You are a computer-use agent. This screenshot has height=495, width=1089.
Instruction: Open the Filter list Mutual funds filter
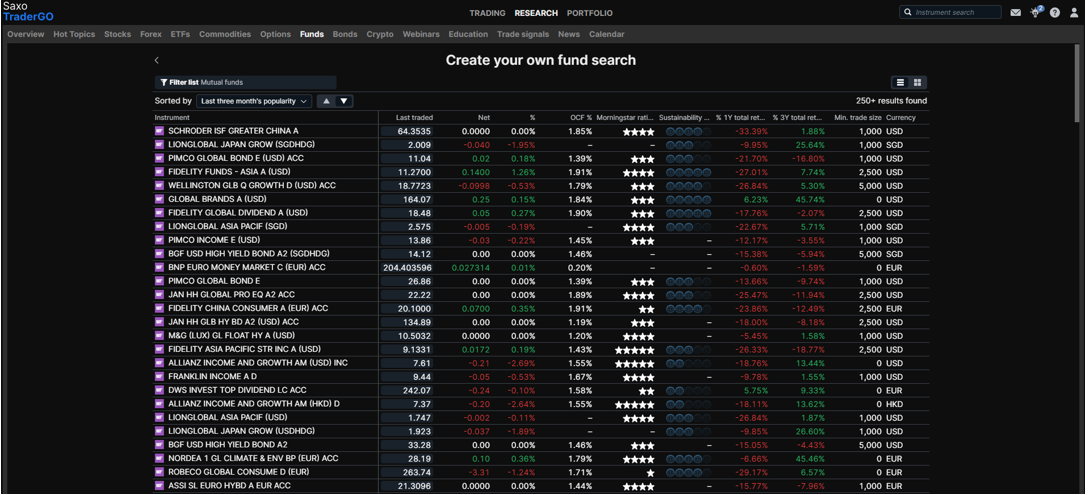click(245, 82)
